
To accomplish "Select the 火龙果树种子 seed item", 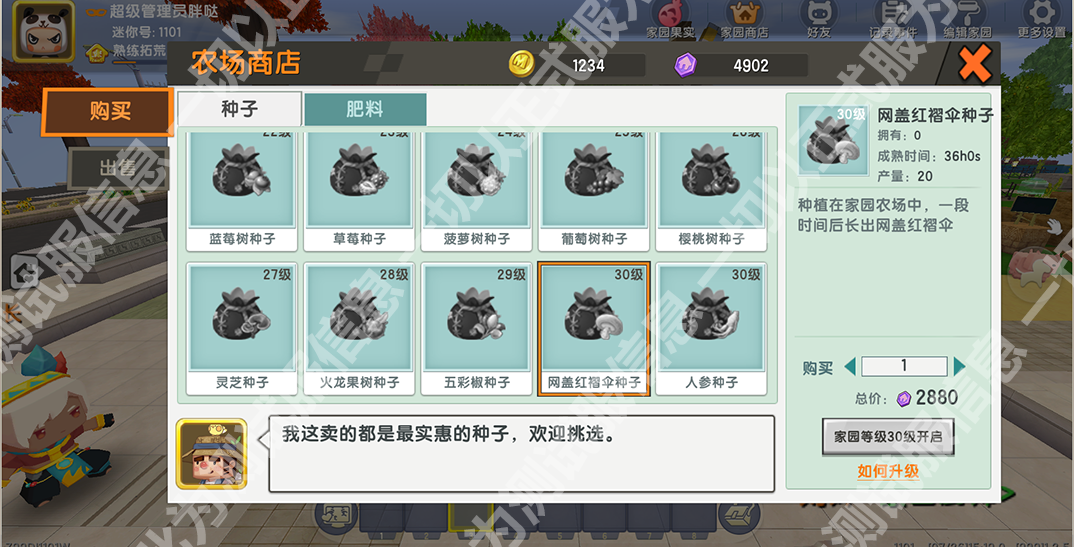I will pyautogui.click(x=359, y=329).
